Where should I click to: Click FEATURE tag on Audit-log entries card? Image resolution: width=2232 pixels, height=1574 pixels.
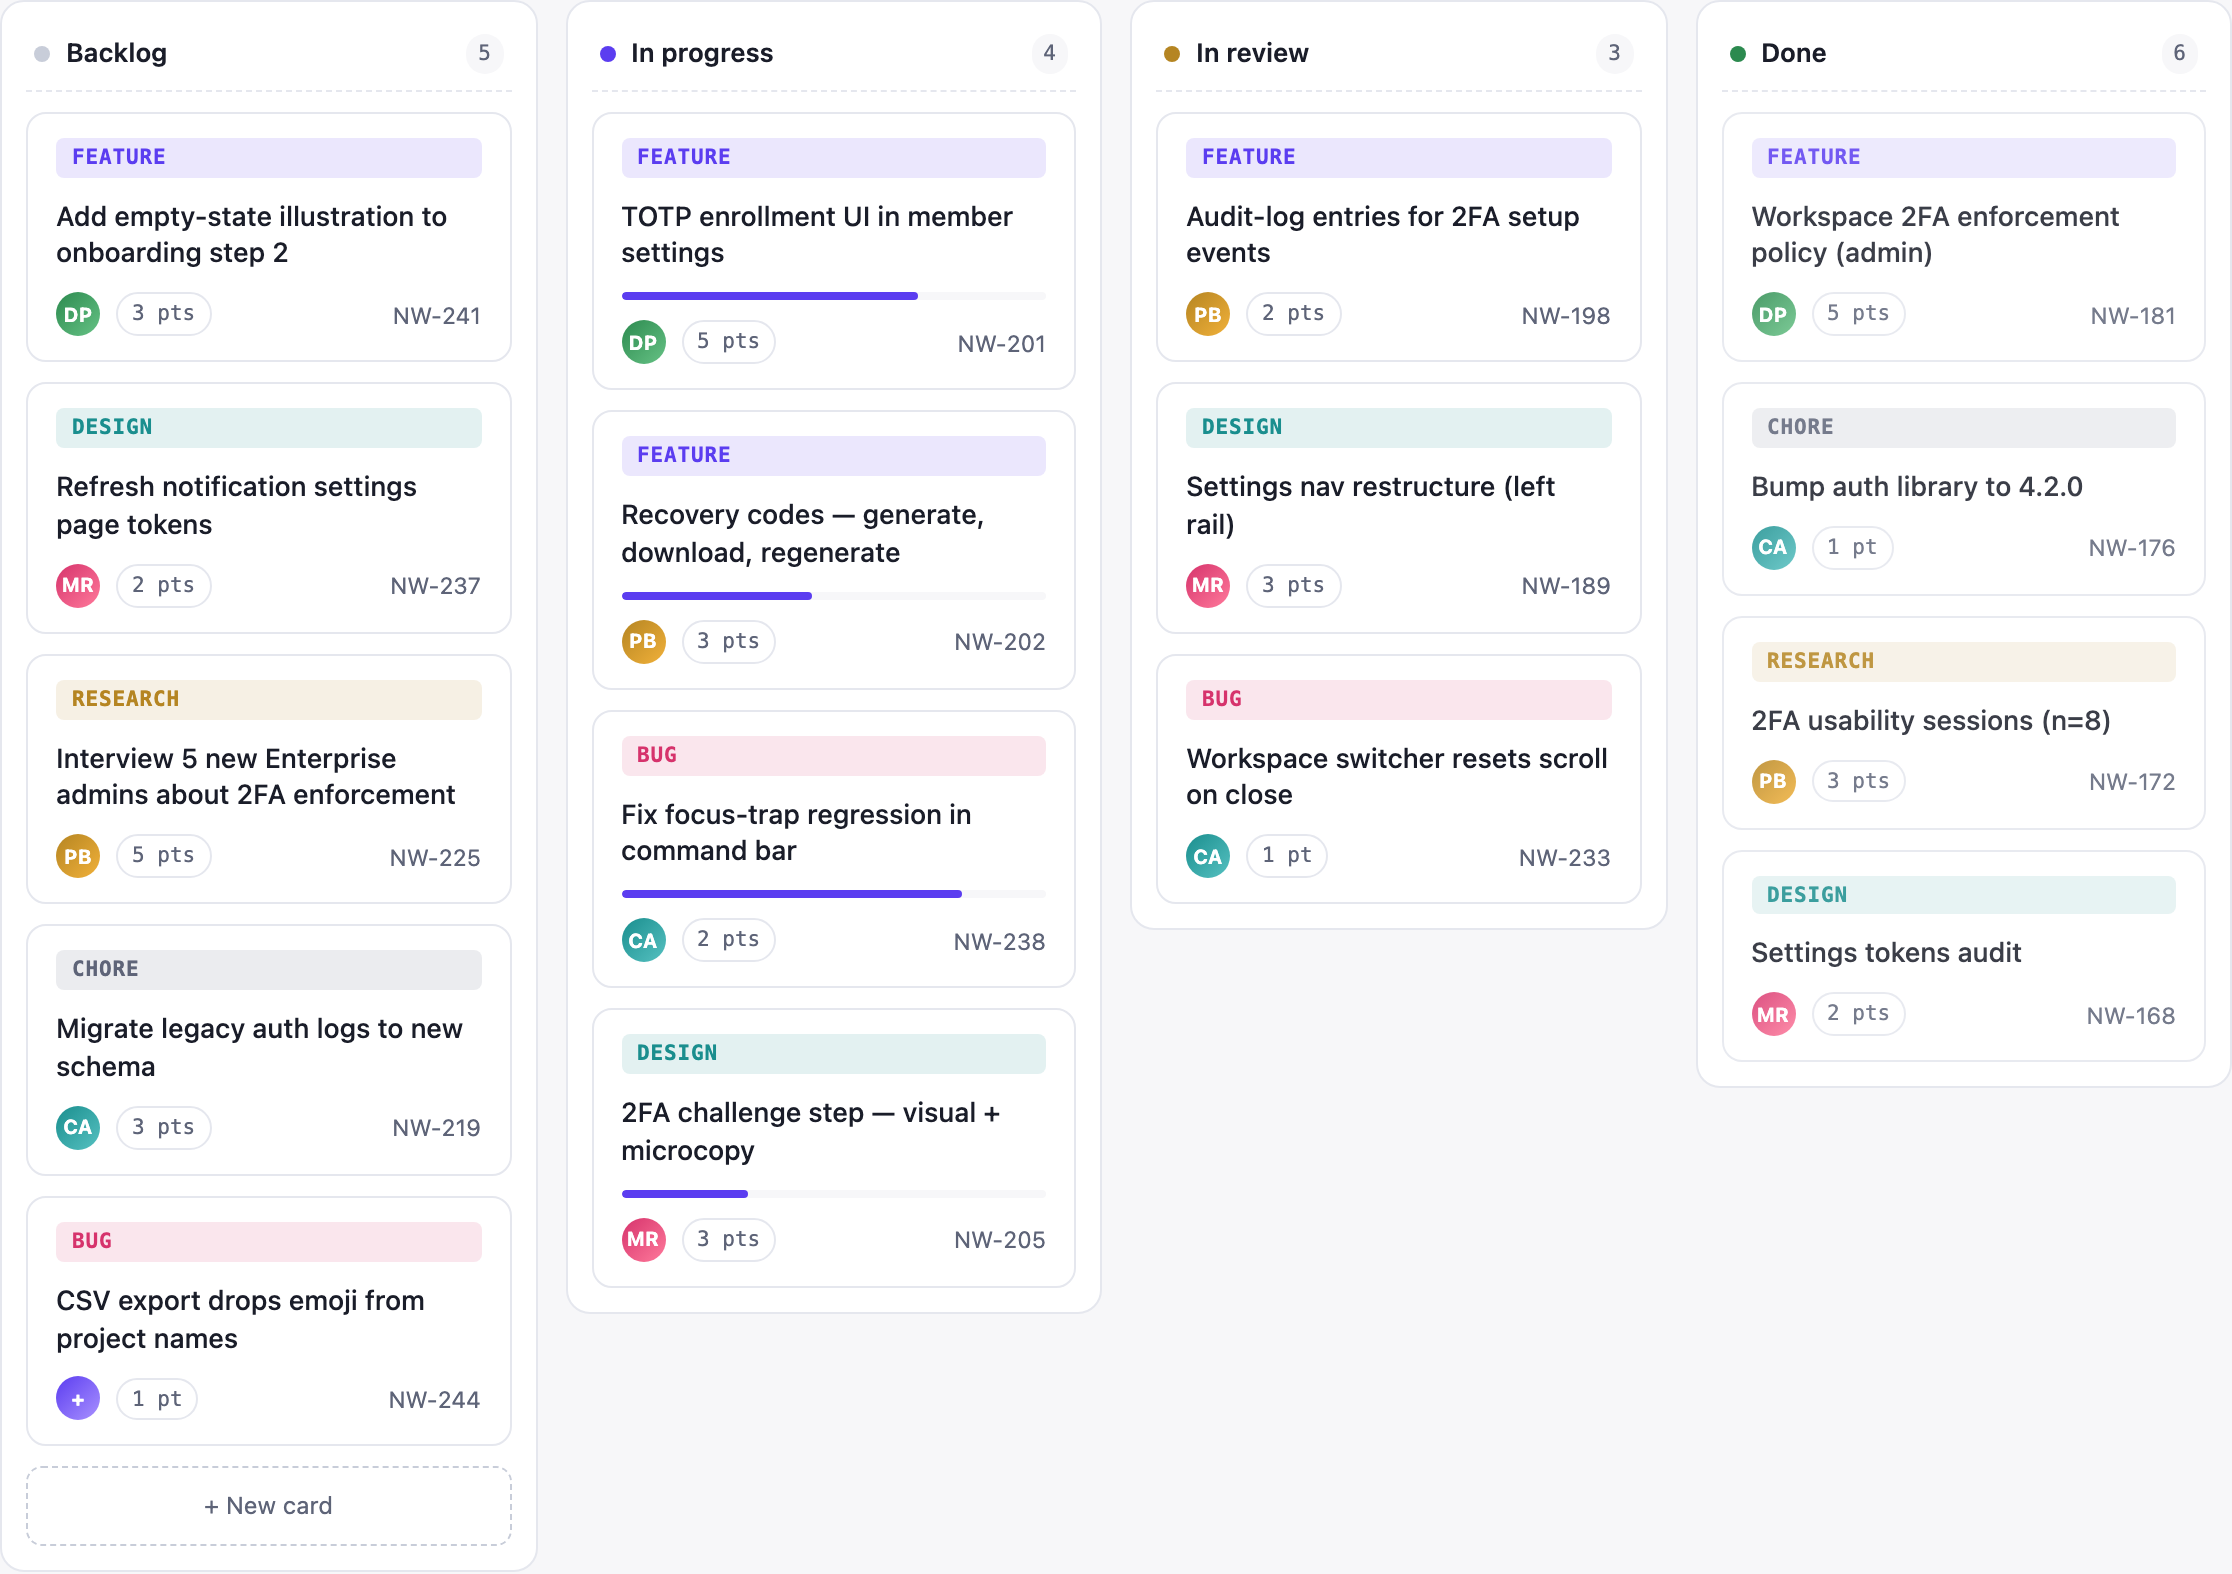click(1398, 157)
